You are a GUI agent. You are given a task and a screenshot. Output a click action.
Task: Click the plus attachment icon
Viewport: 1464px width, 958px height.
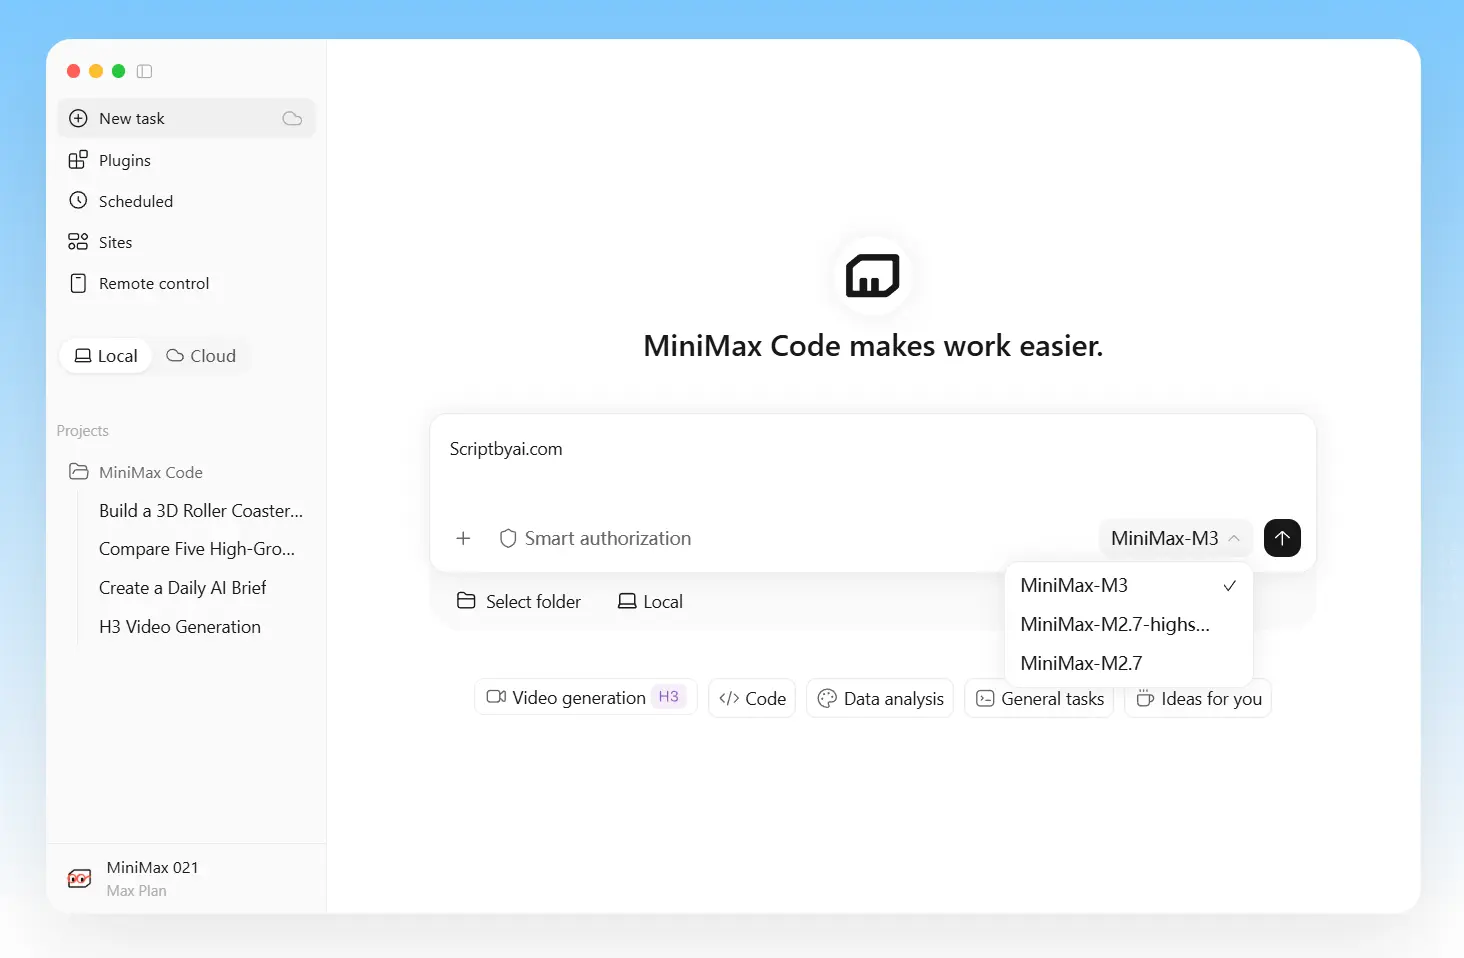click(x=463, y=538)
